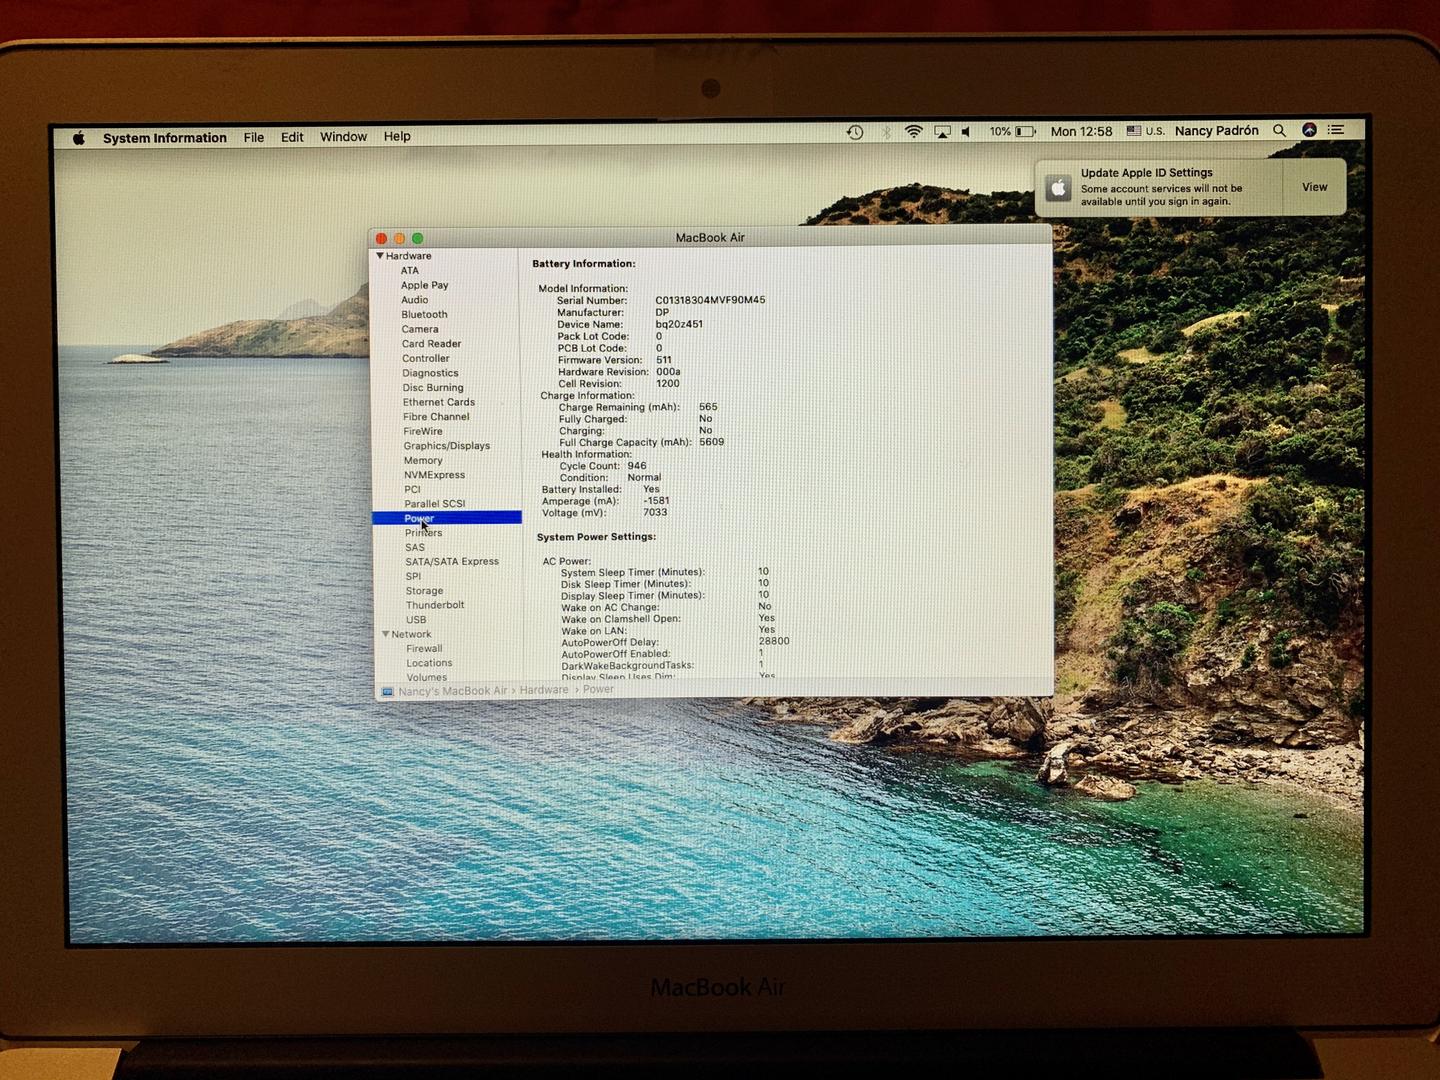Open the U.S. input source flag menu
1440x1080 pixels.
(1146, 131)
